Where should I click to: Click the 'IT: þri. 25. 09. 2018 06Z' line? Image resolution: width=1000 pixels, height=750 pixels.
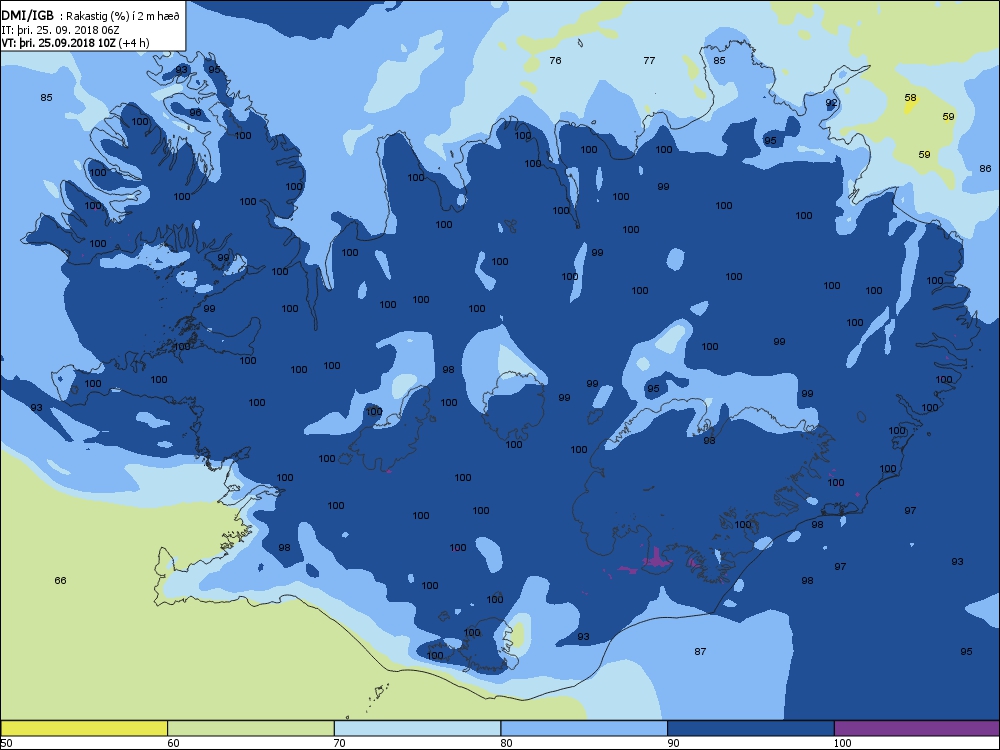[x=61, y=30]
